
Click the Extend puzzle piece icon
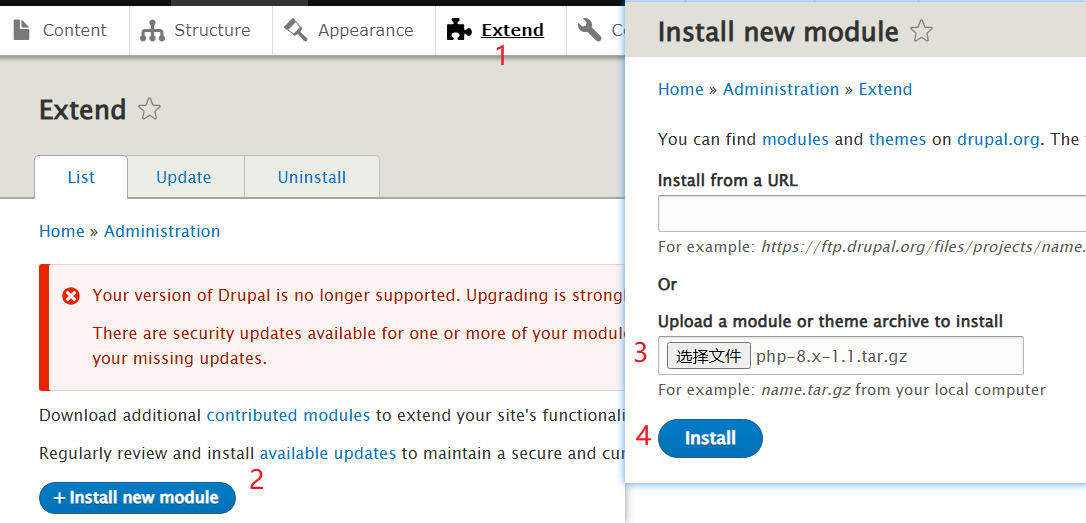click(x=459, y=30)
